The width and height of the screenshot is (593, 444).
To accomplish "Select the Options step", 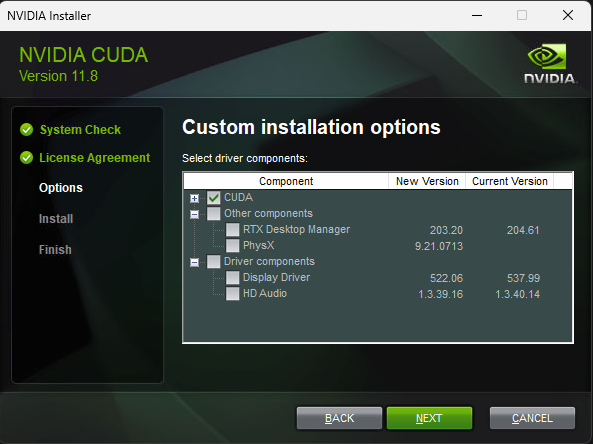I will (x=61, y=188).
